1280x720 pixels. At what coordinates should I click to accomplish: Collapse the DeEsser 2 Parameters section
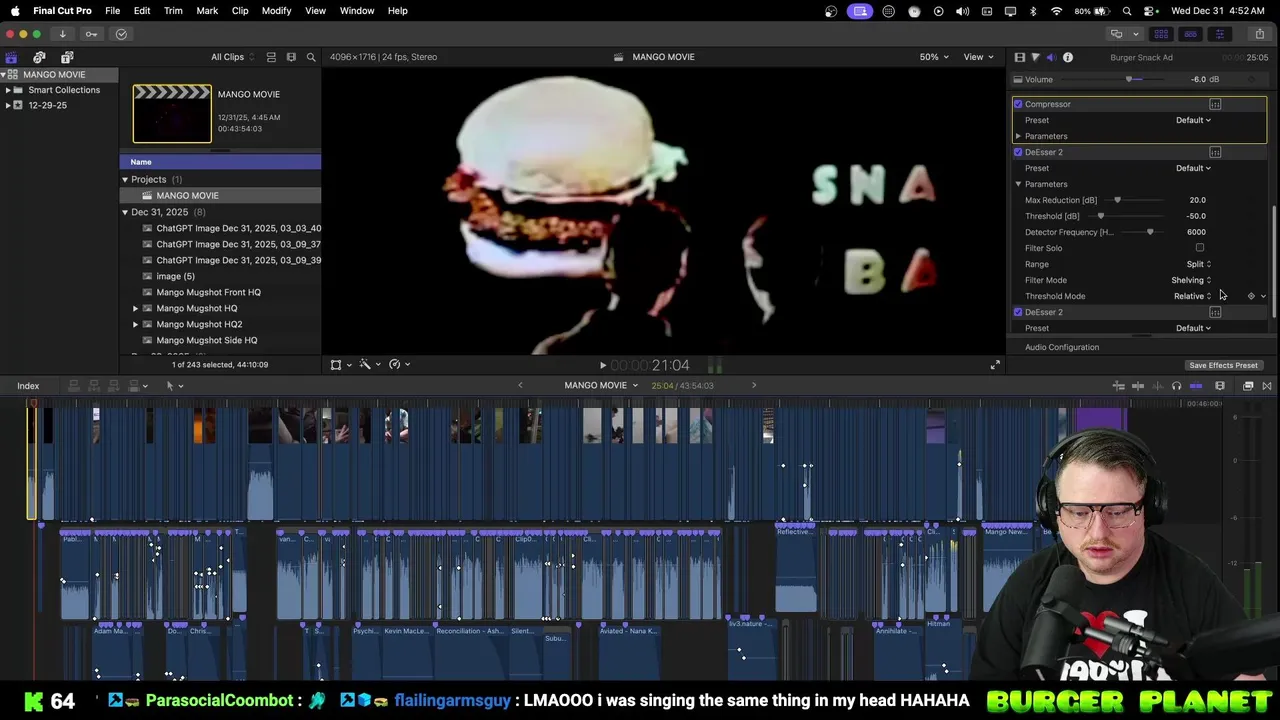(1018, 184)
